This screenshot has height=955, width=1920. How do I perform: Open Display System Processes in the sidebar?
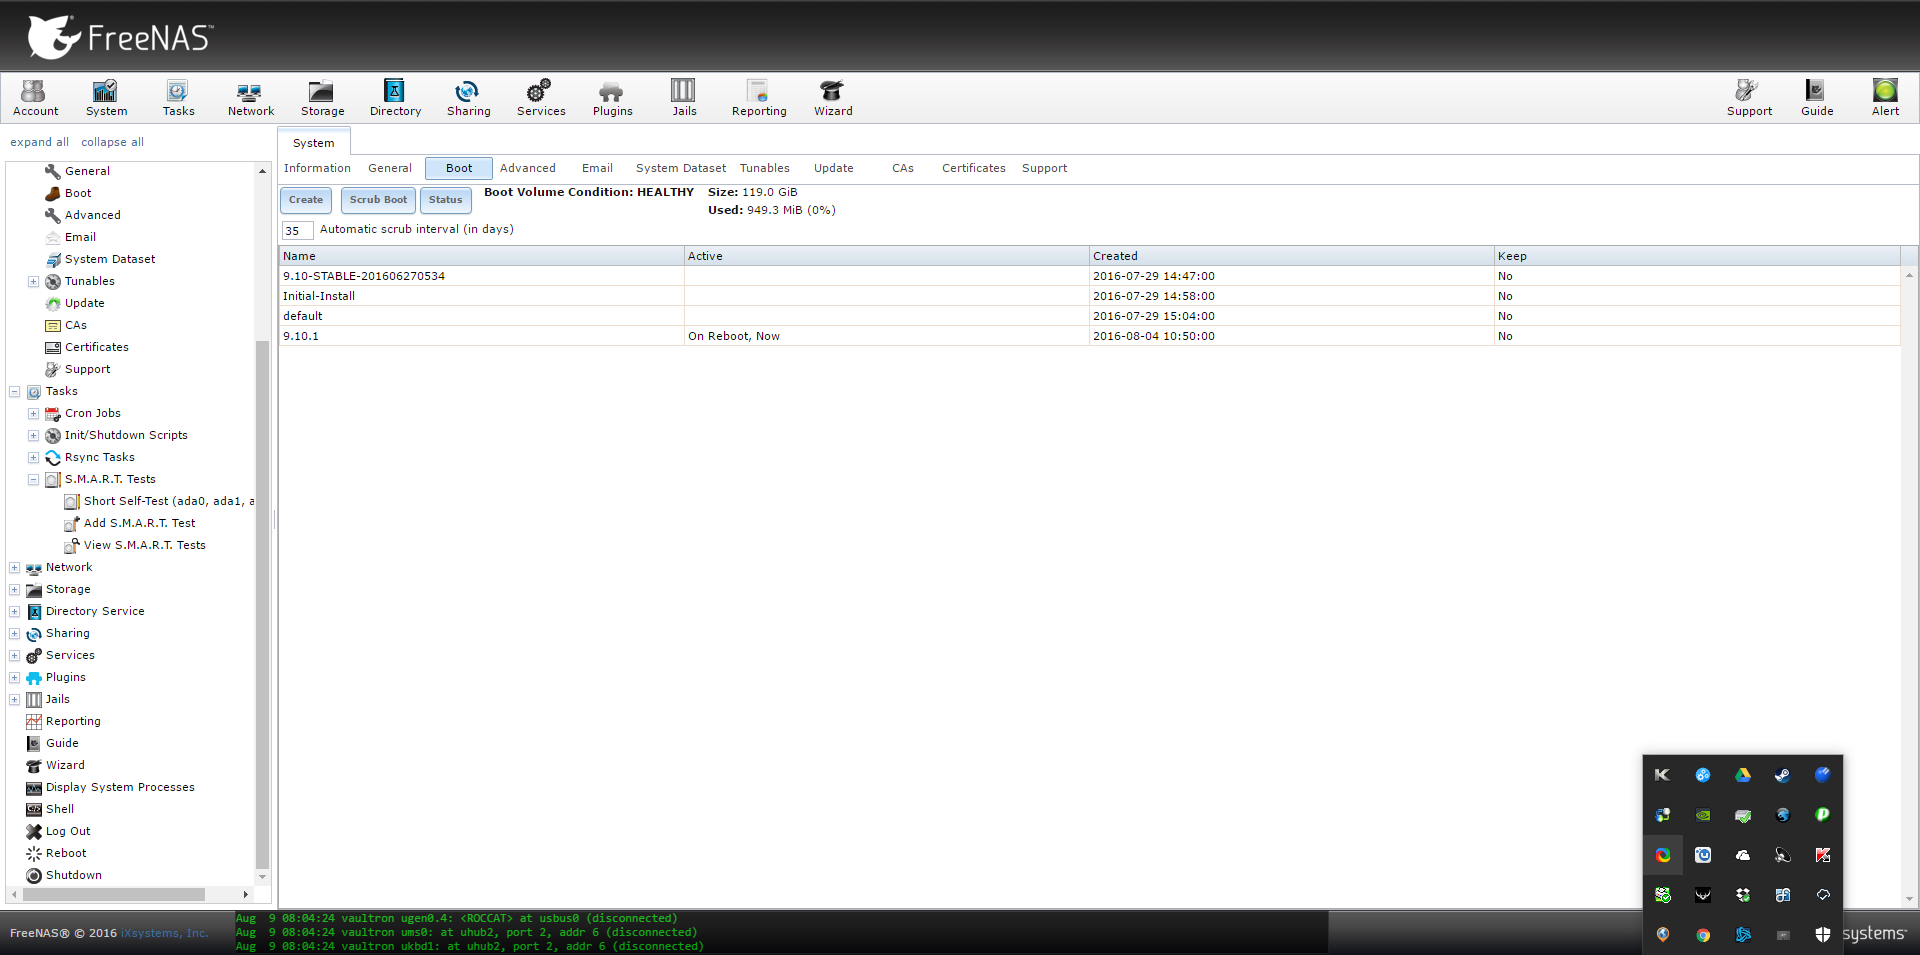[120, 787]
